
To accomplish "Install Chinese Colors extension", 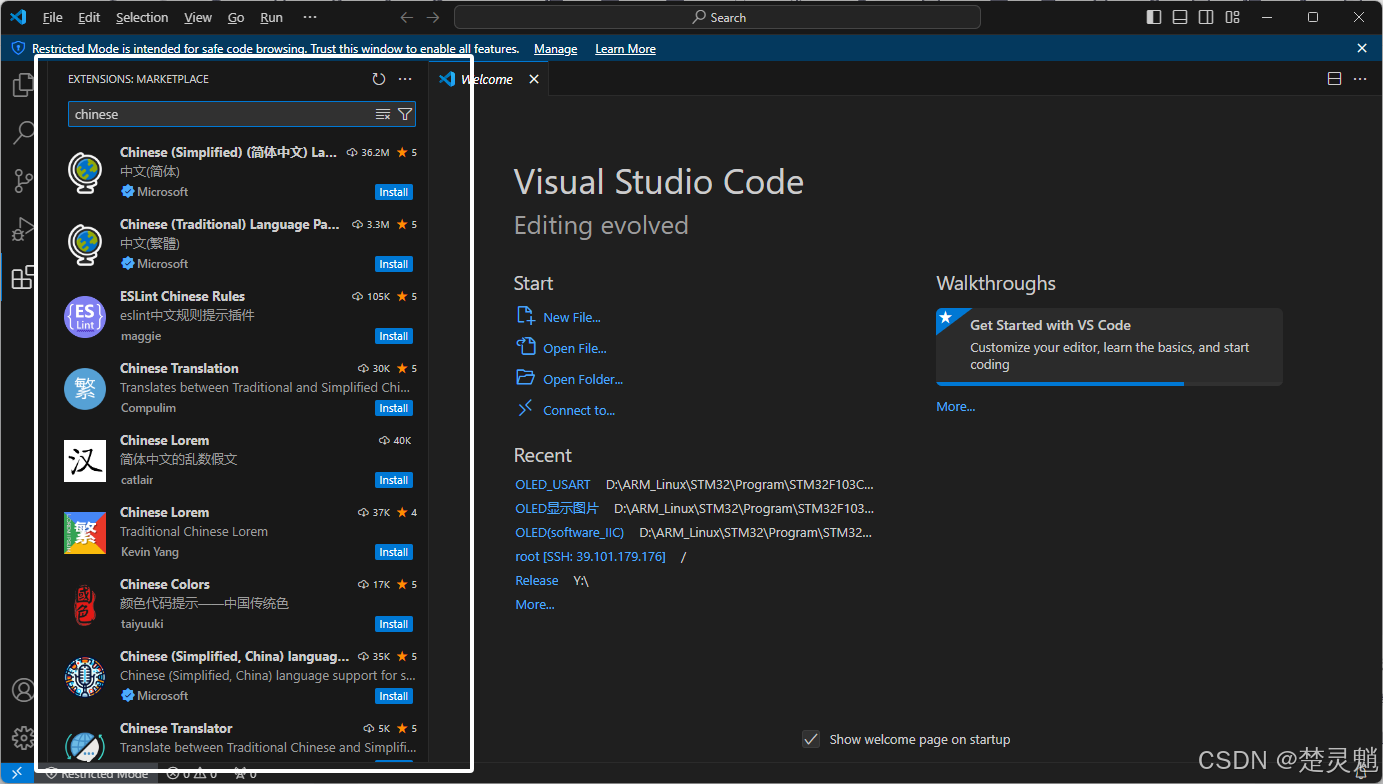I will point(394,624).
